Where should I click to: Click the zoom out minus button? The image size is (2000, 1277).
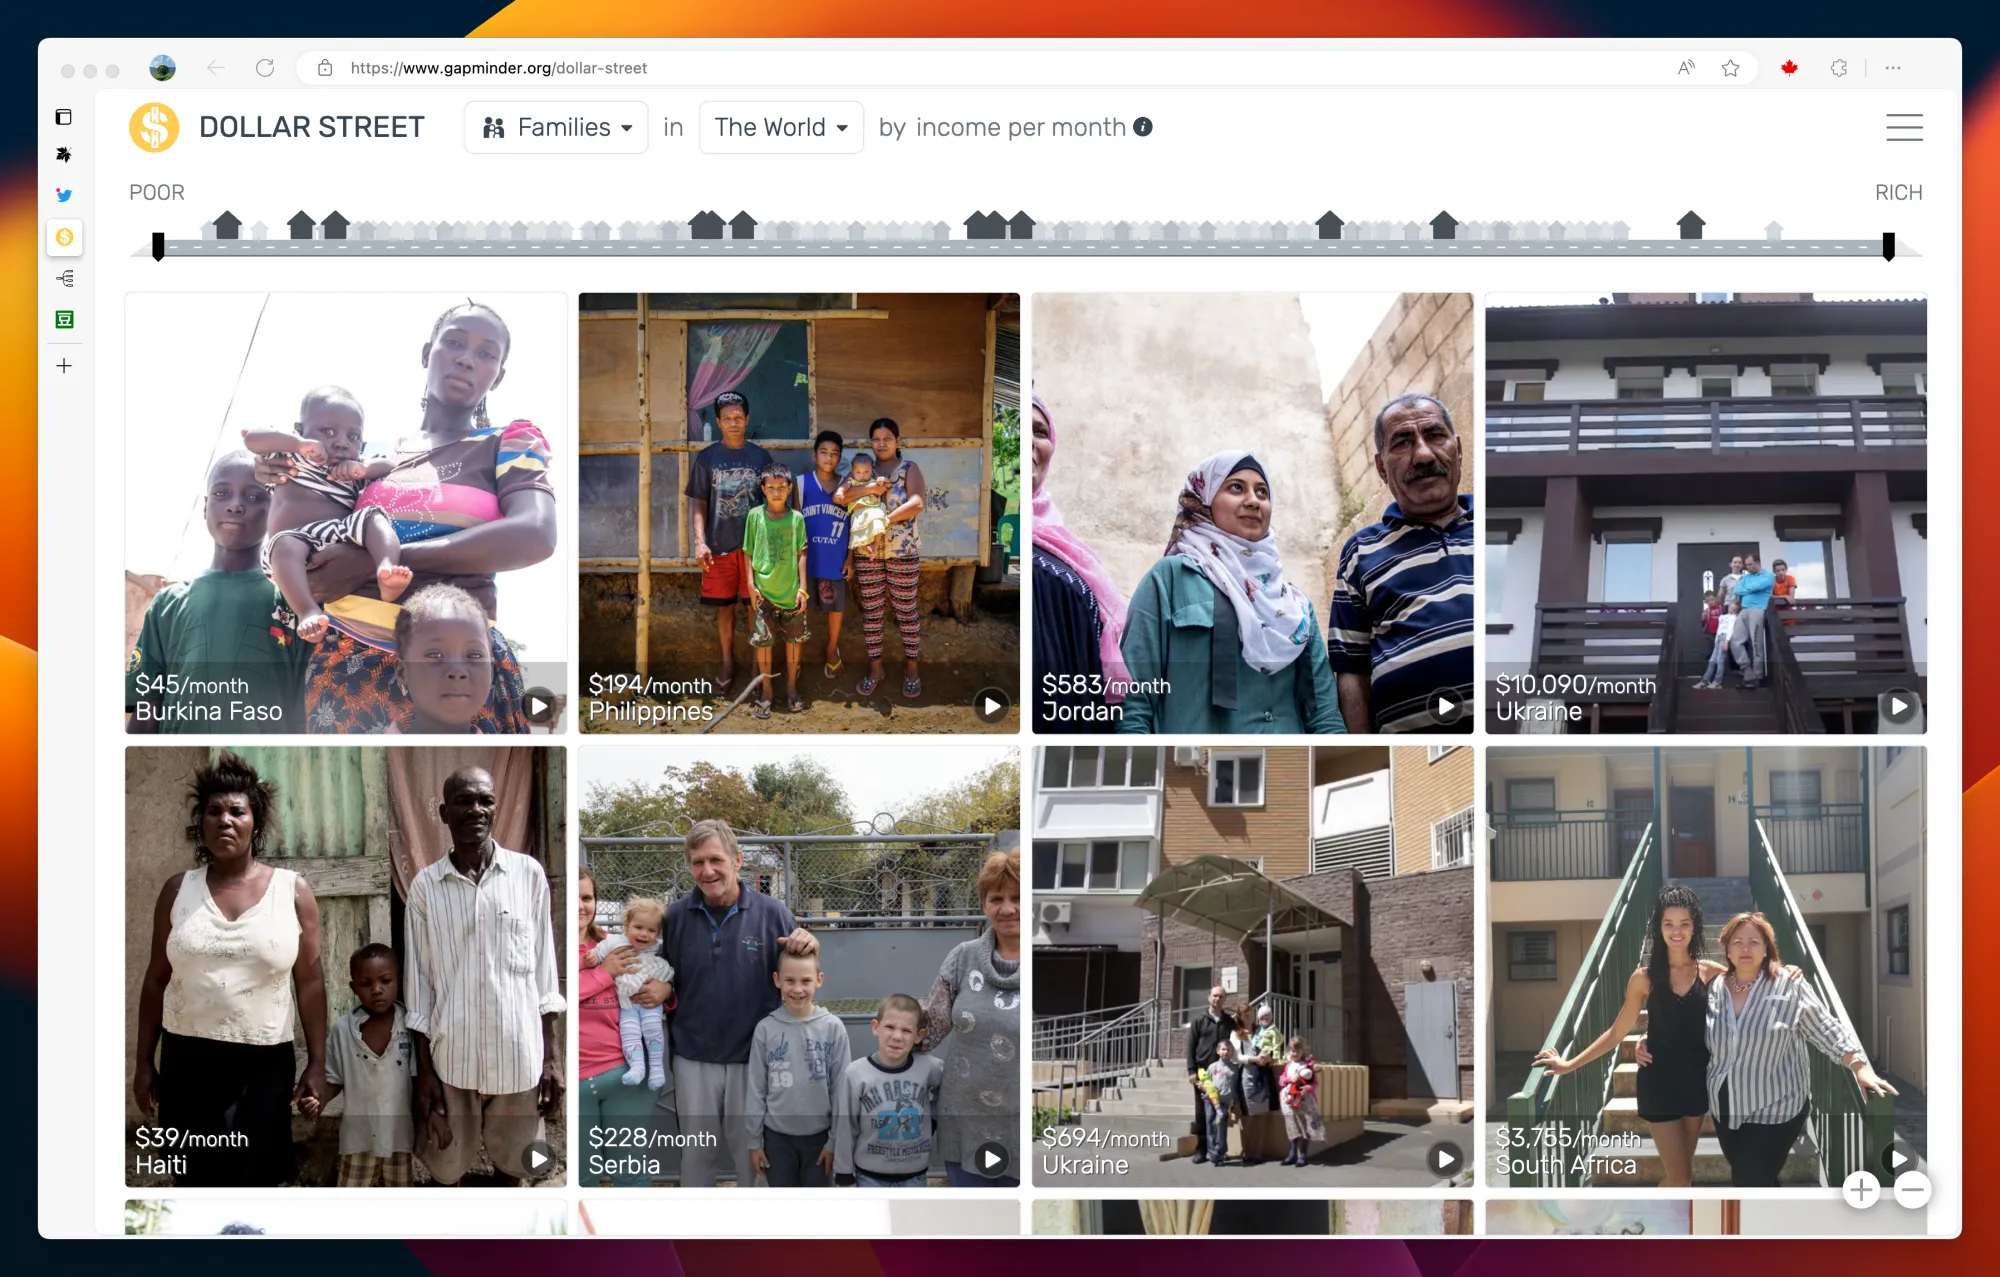[1912, 1190]
